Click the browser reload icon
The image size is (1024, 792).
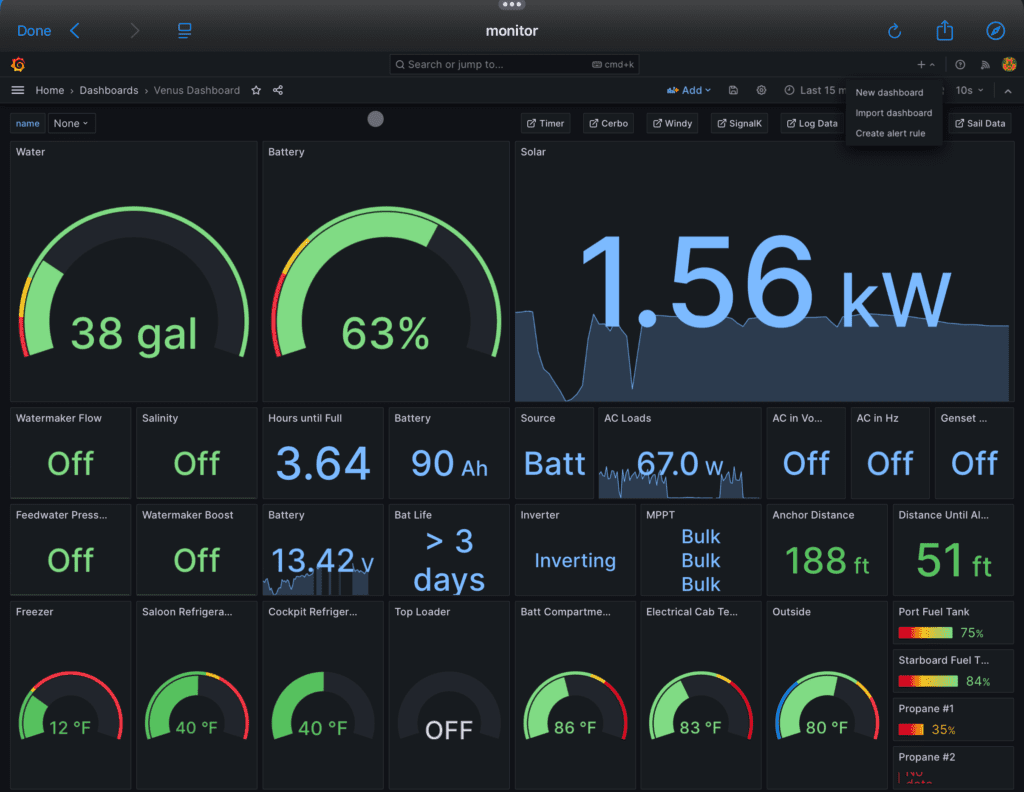point(894,31)
